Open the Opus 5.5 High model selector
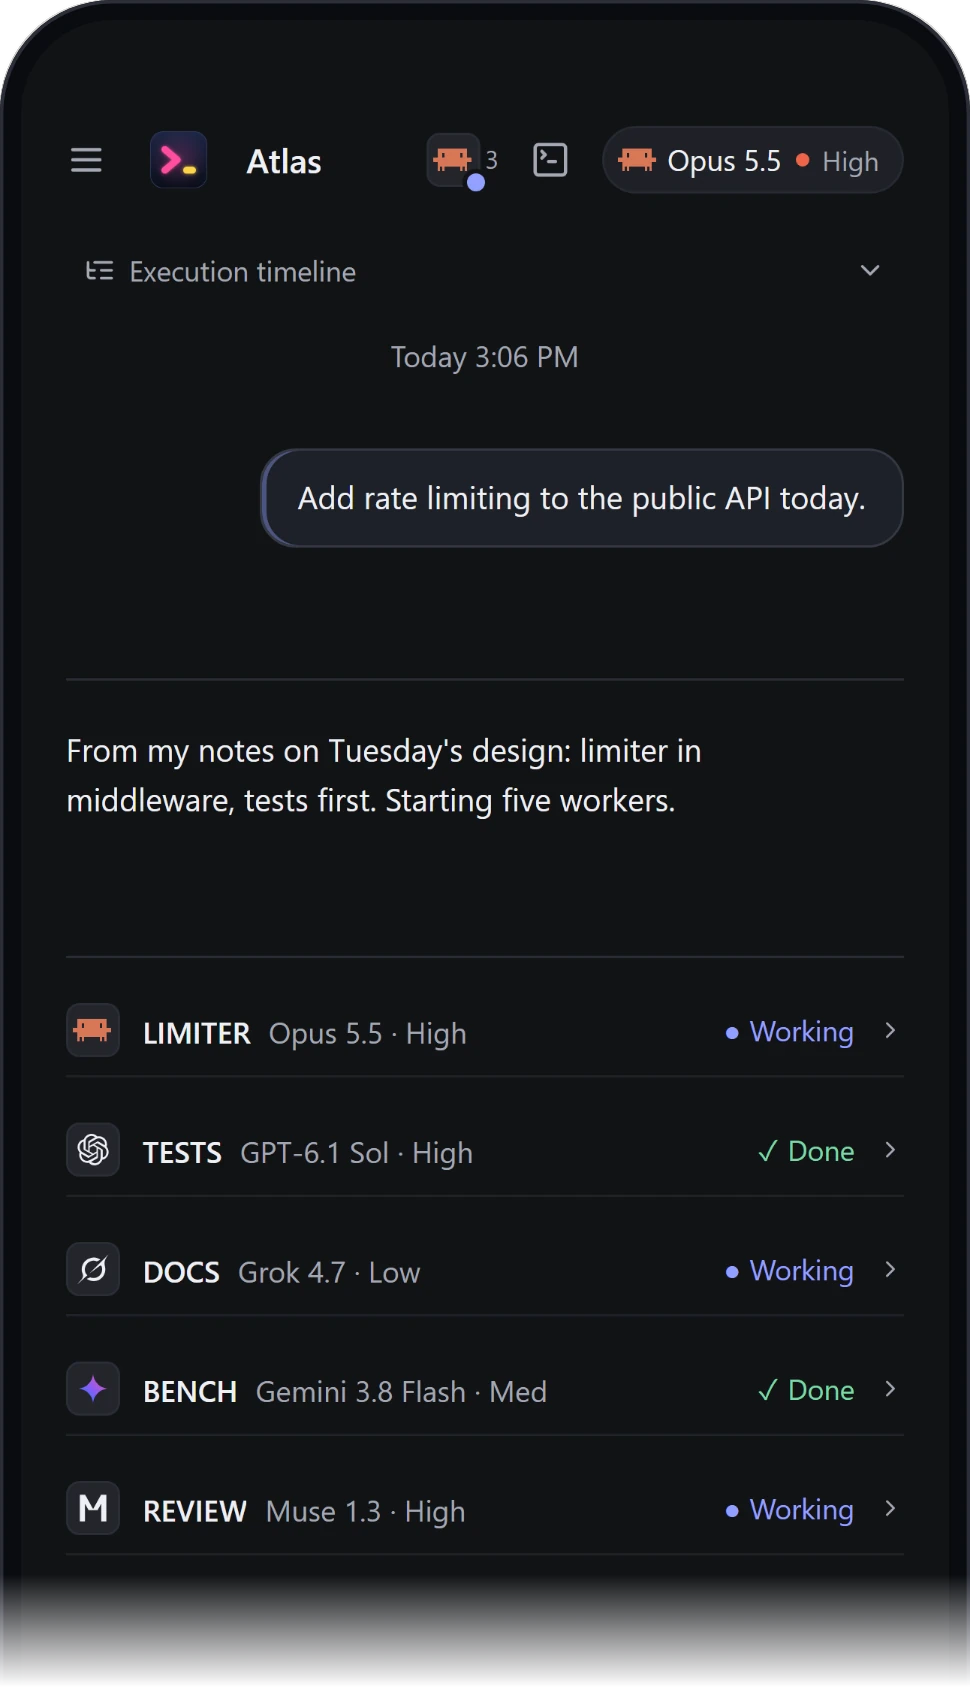 click(x=752, y=160)
